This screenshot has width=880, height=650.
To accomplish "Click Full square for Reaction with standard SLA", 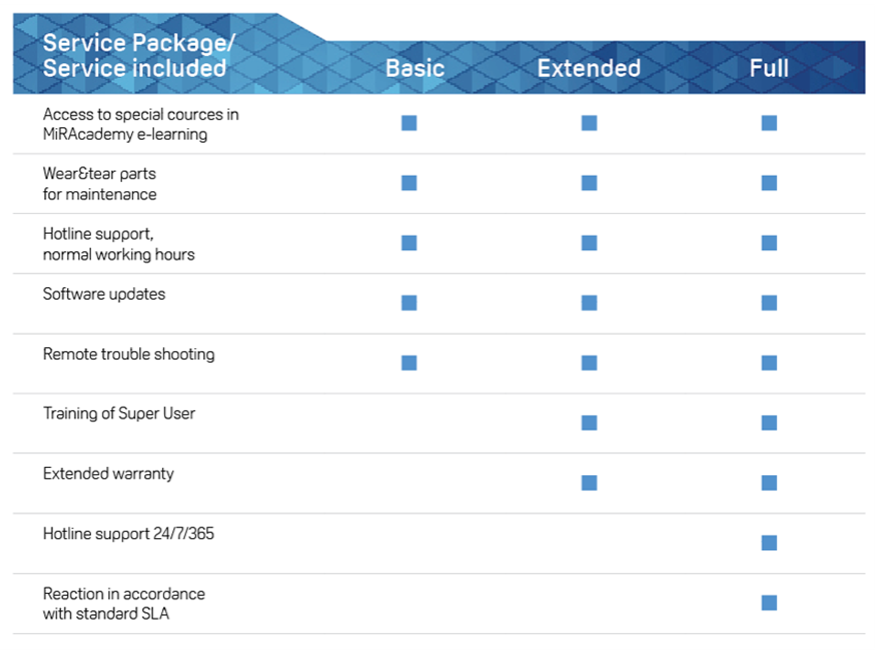I will [x=769, y=603].
